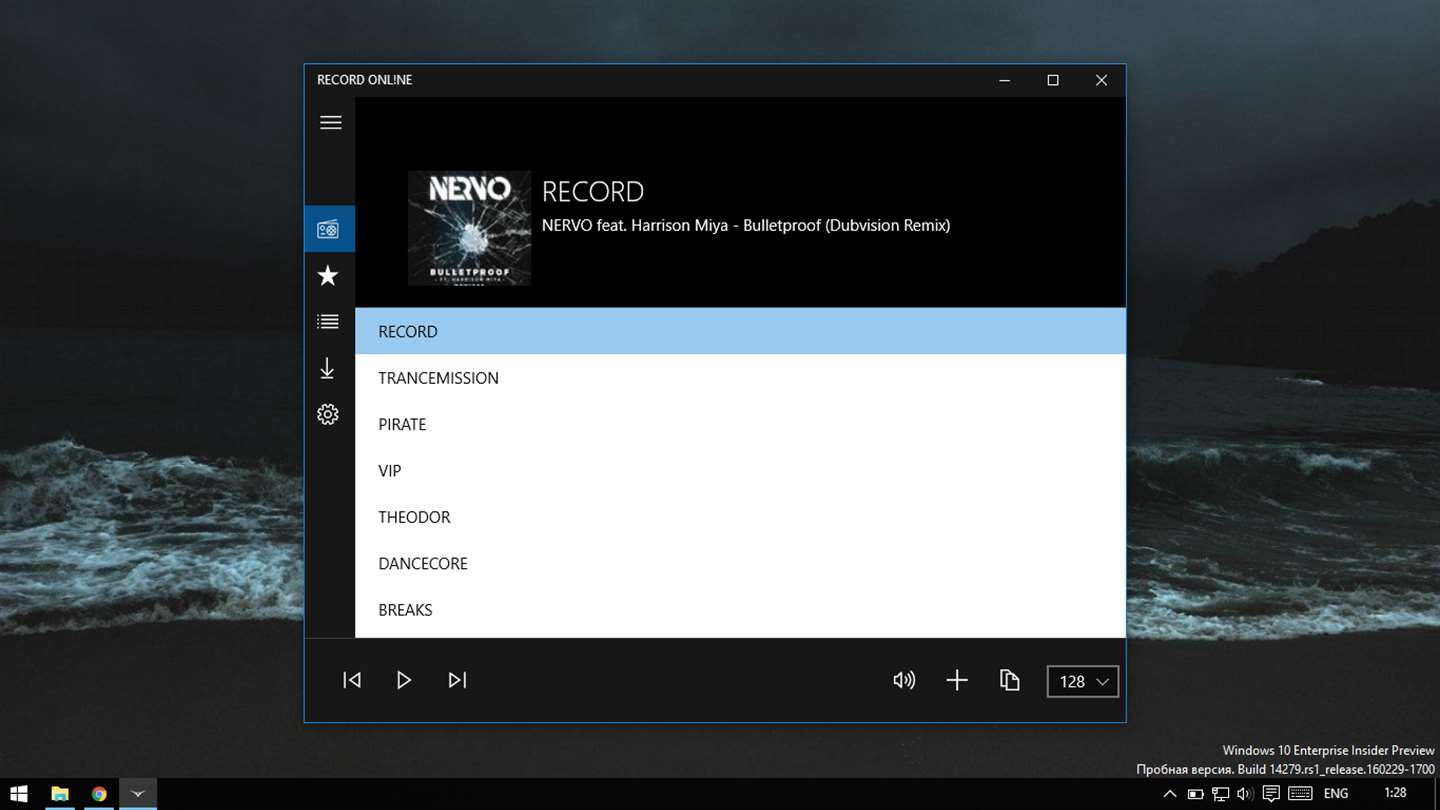The image size is (1440, 810).
Task: Click the ENG input language indicator
Action: tap(1336, 794)
